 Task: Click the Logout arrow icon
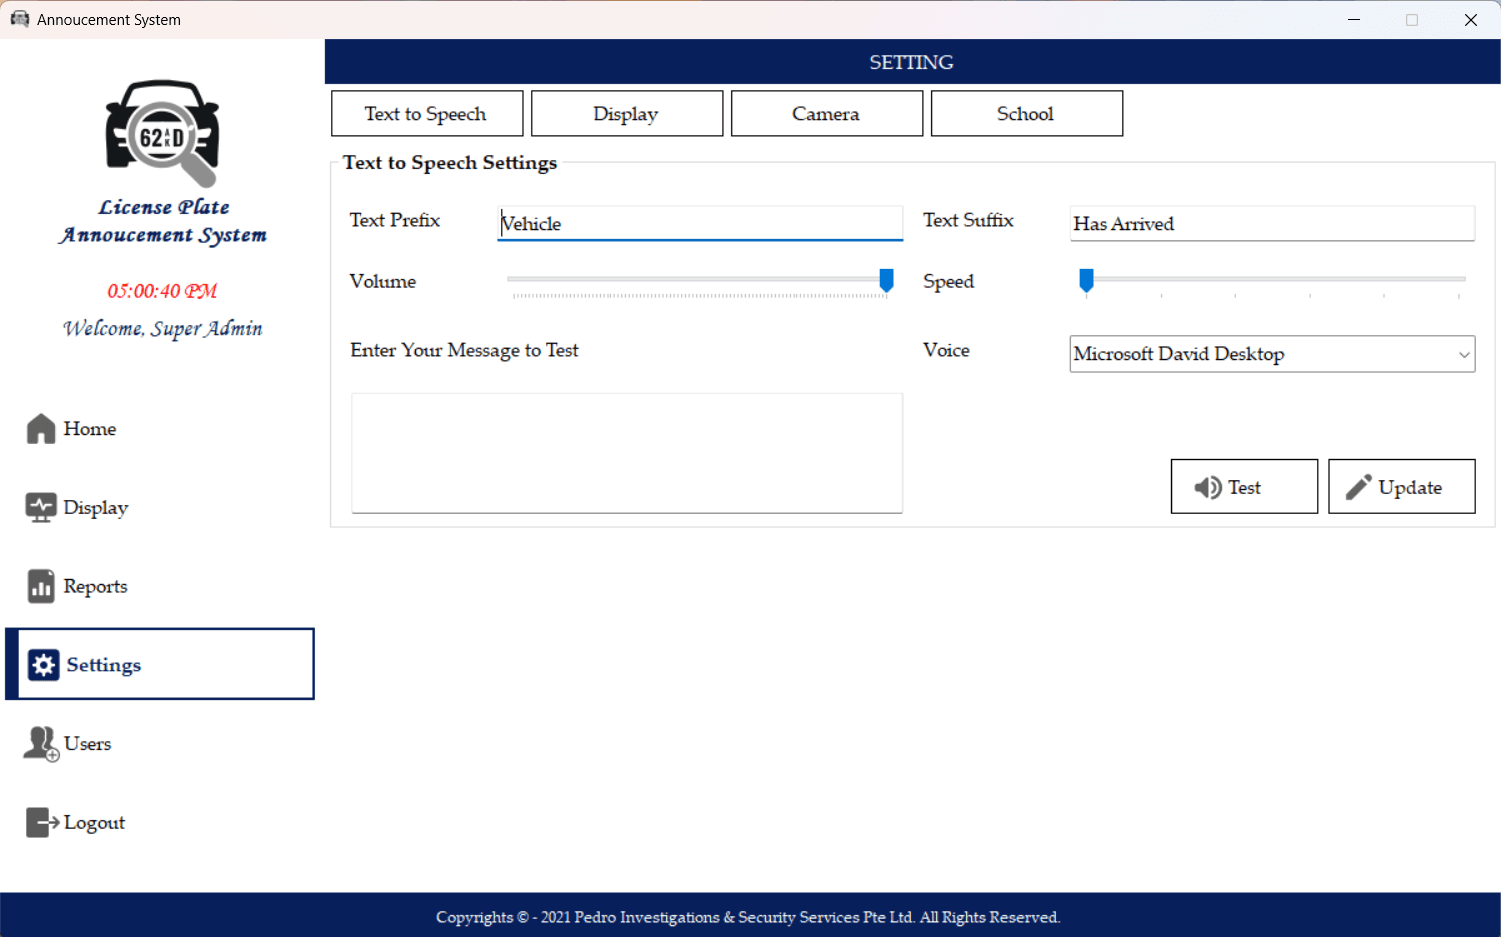coord(41,823)
